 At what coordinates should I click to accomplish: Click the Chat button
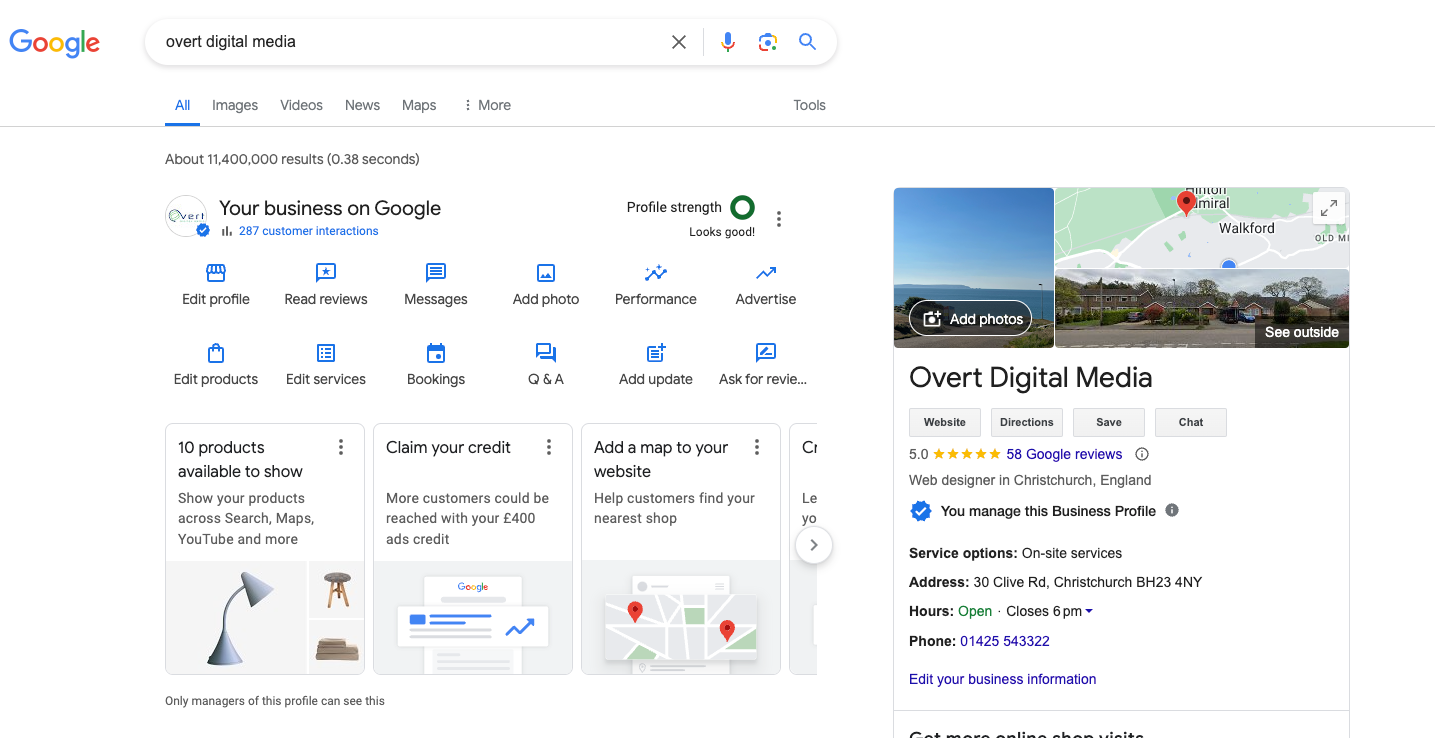coord(1191,422)
